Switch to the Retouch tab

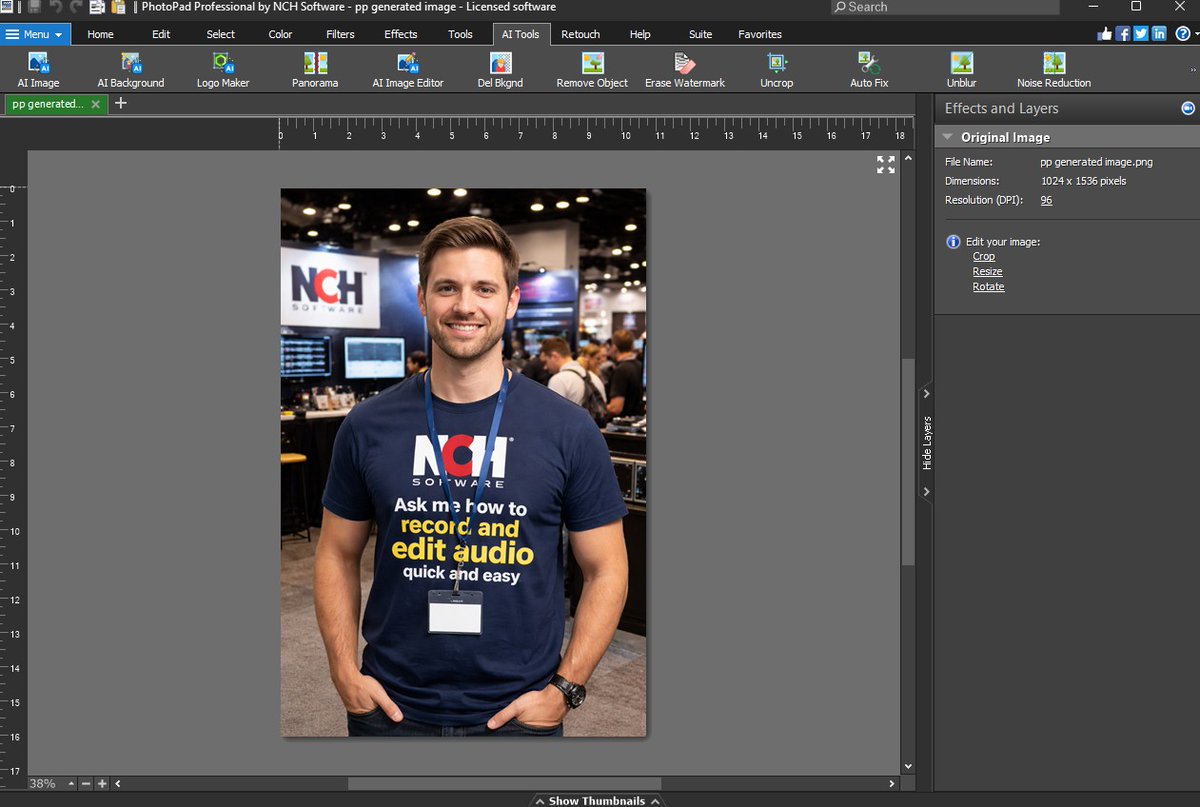pos(580,33)
